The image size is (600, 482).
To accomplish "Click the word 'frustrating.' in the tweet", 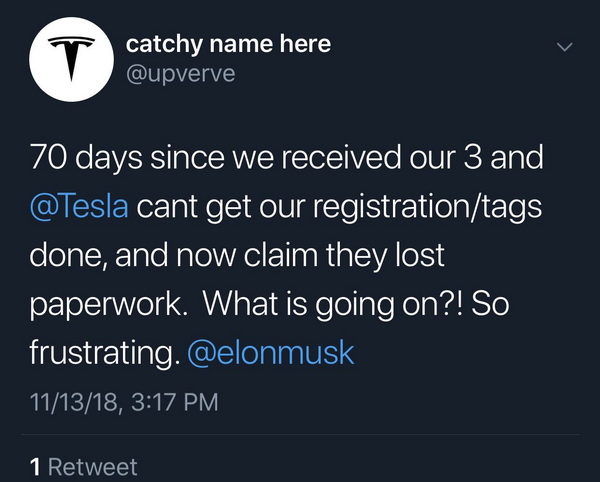I will click(105, 353).
